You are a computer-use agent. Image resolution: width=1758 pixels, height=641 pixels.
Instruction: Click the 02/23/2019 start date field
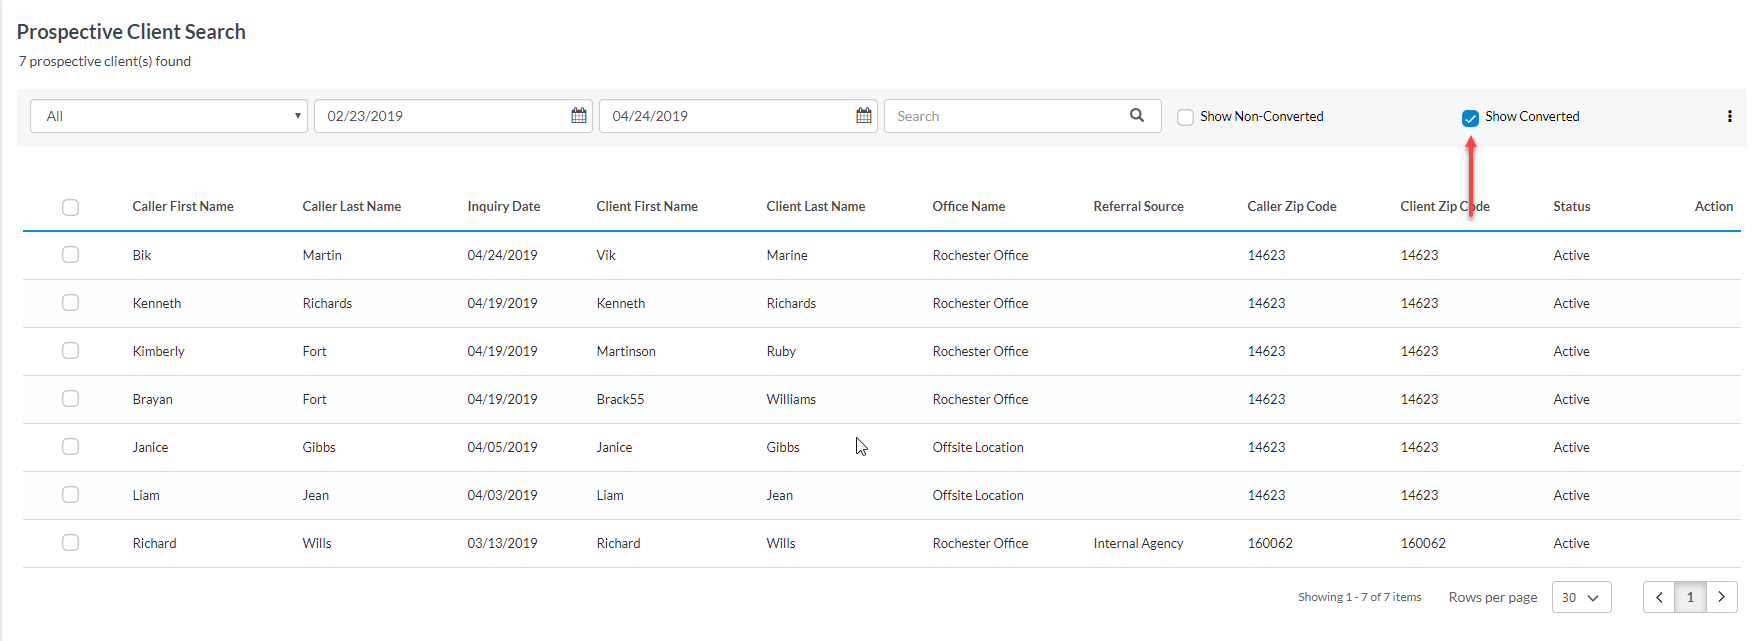(x=440, y=116)
